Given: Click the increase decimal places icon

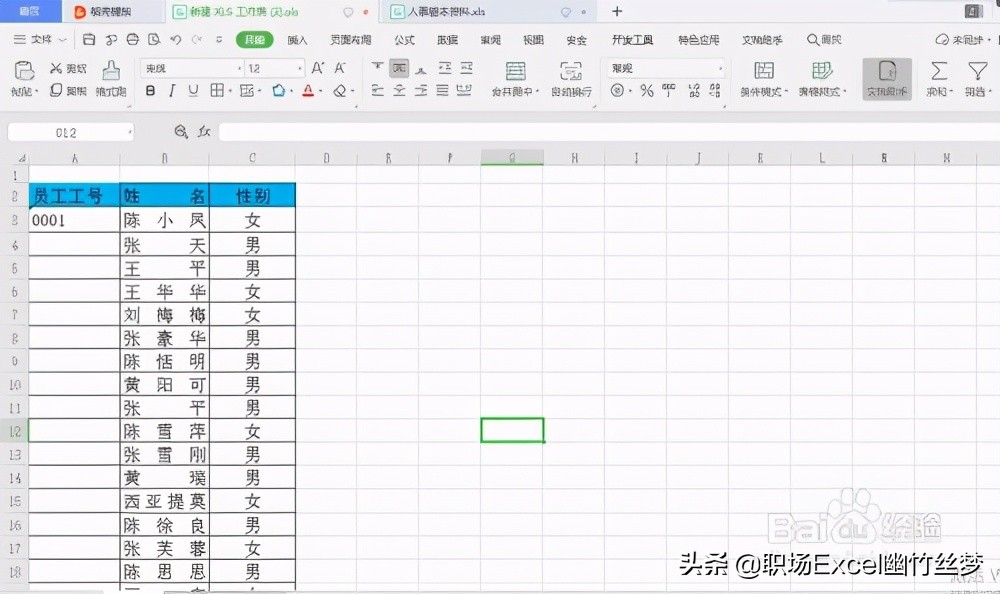Looking at the screenshot, I should pos(692,92).
